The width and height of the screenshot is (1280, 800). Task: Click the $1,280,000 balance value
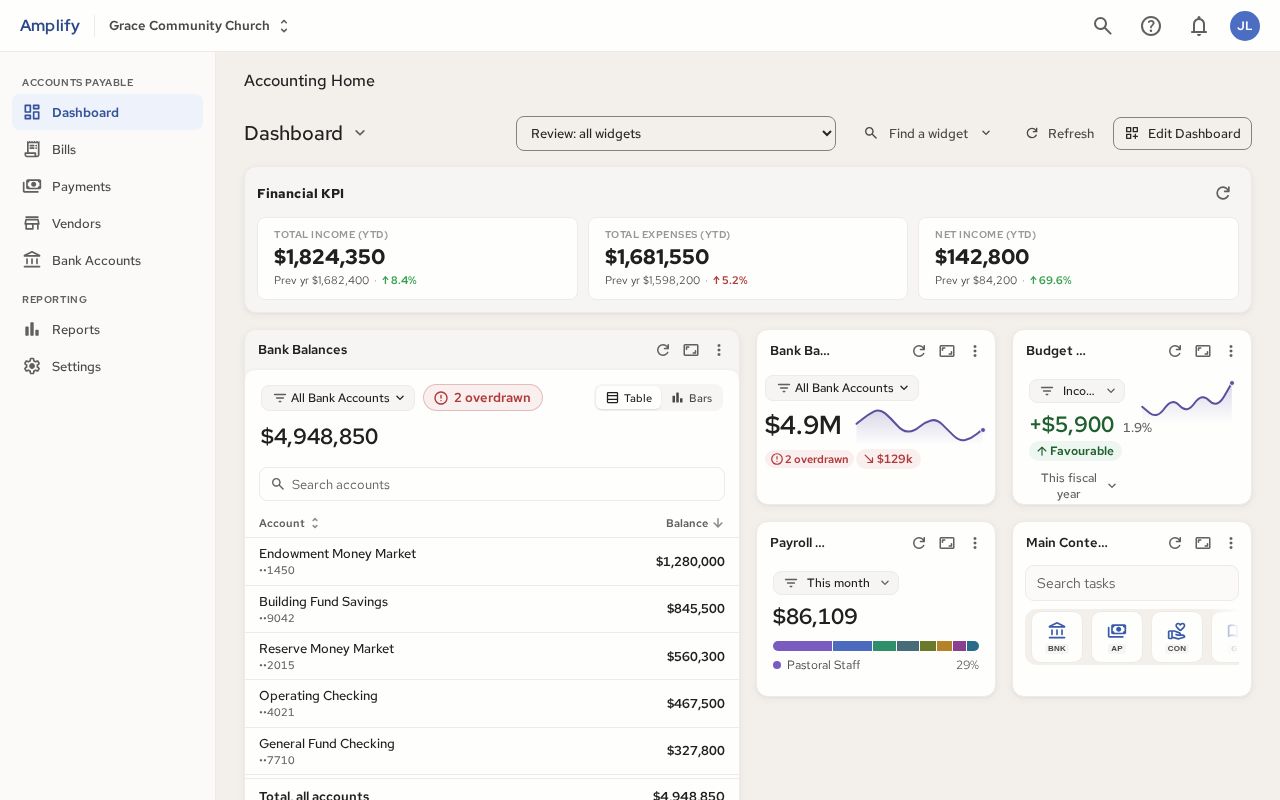[690, 562]
